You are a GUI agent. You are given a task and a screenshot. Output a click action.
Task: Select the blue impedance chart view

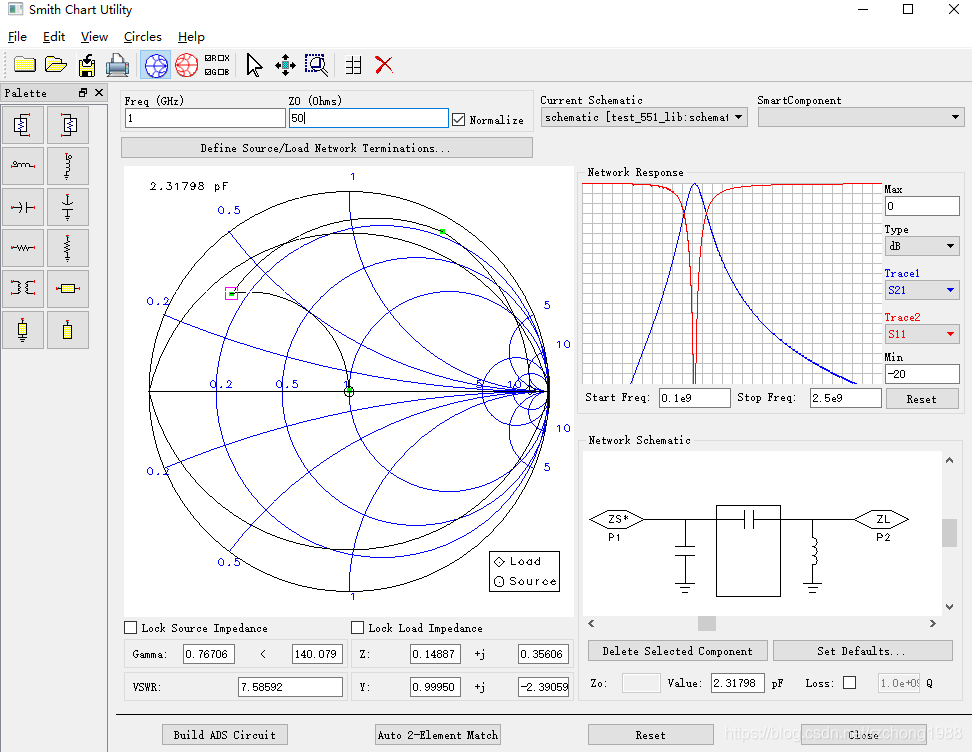pyautogui.click(x=156, y=65)
